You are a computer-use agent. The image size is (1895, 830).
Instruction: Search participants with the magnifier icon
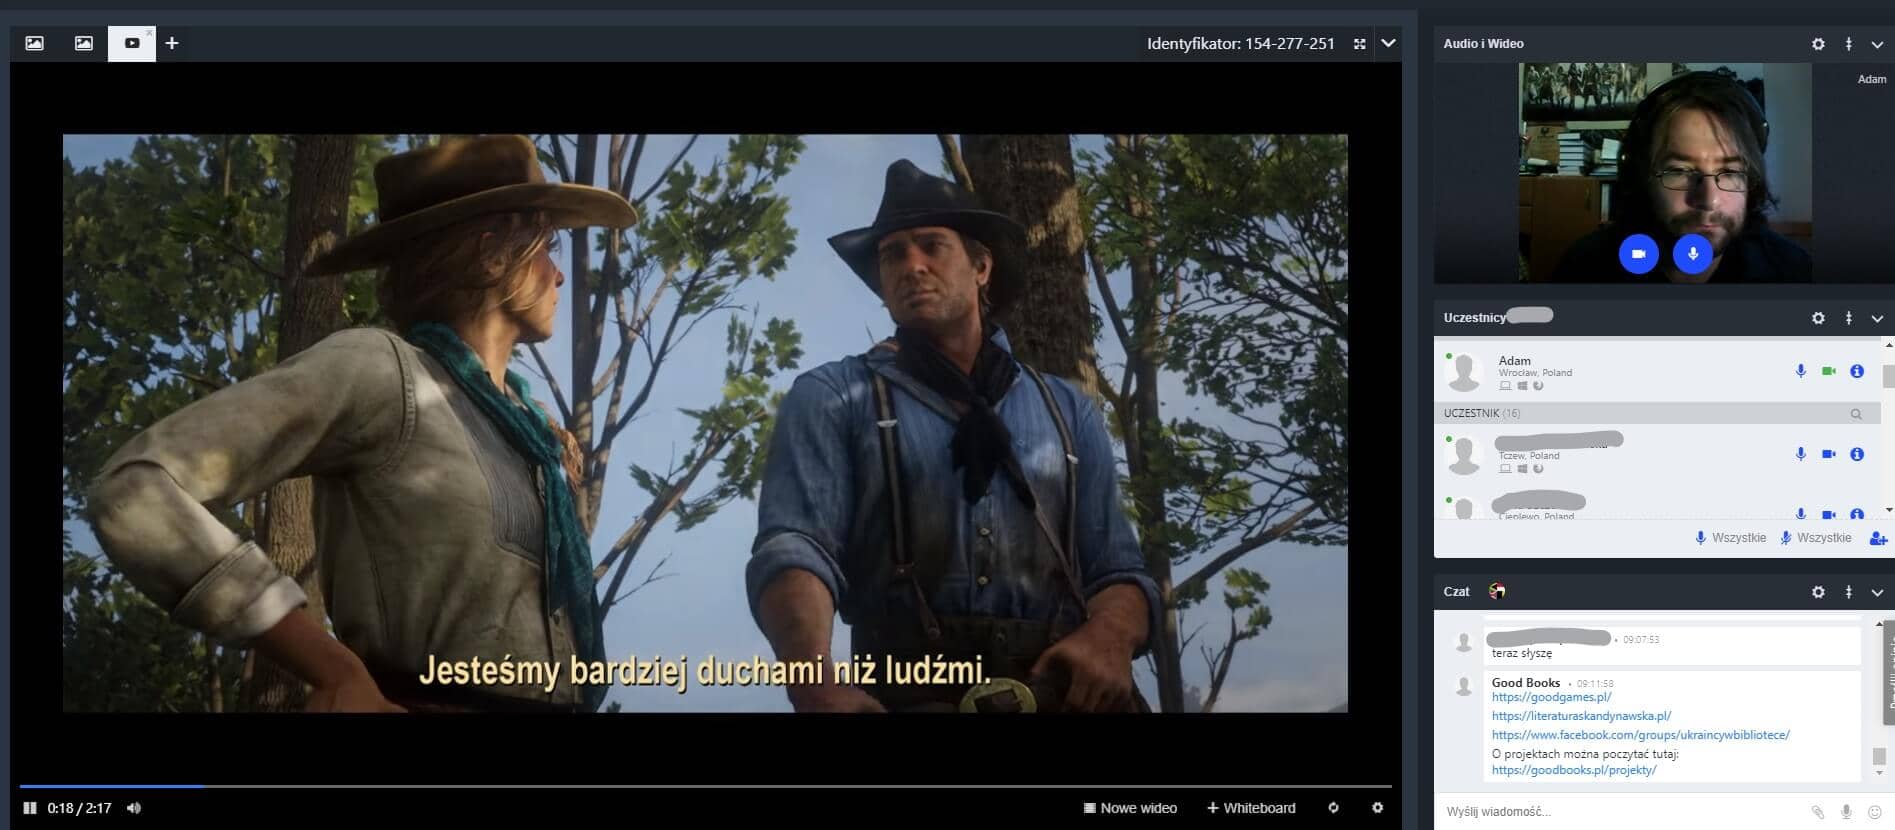click(1856, 414)
